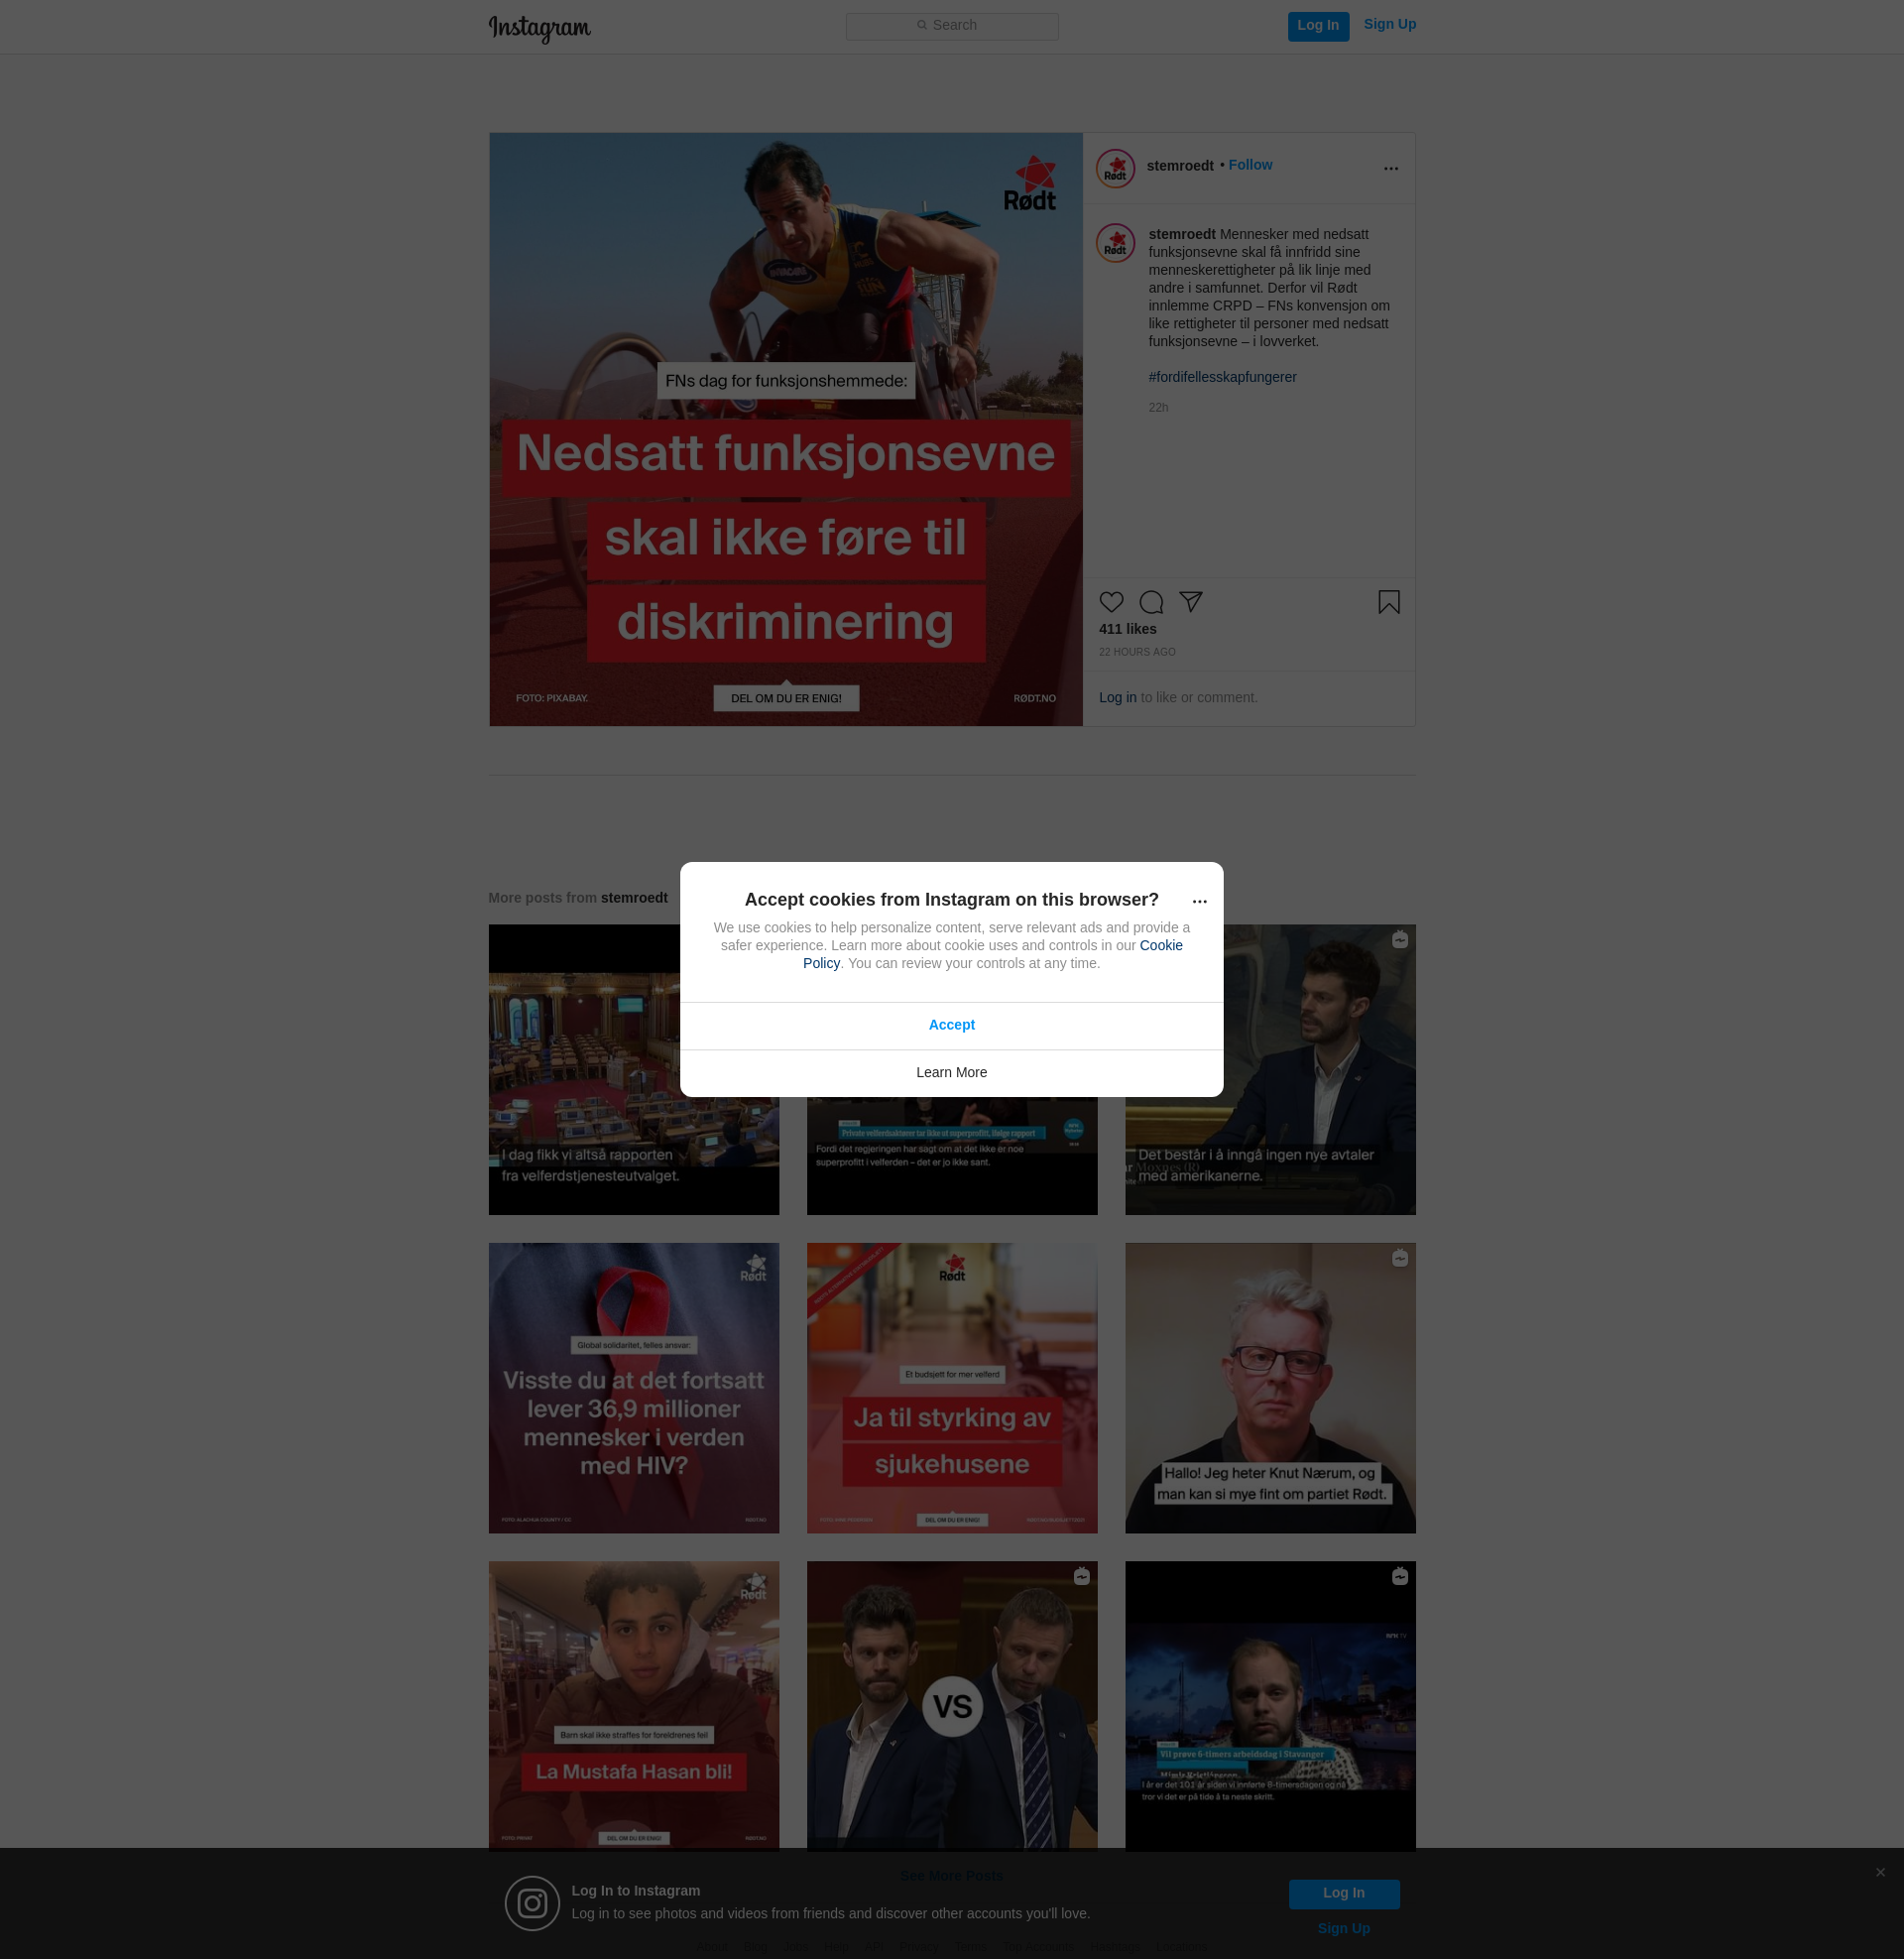Like the post with the heart icon

pos(1111,602)
